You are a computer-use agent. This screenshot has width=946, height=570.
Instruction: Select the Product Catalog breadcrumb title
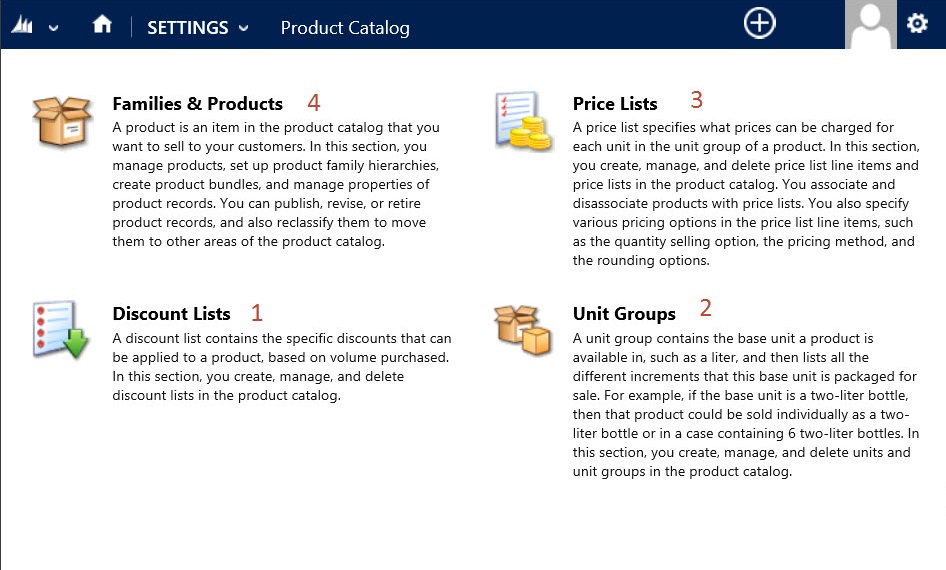pos(345,28)
